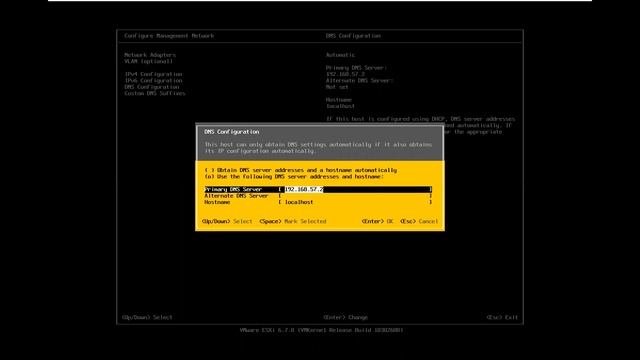This screenshot has width=640, height=360.
Task: Click the 'Primary DNS Server' label in dialog
Action: [x=233, y=189]
